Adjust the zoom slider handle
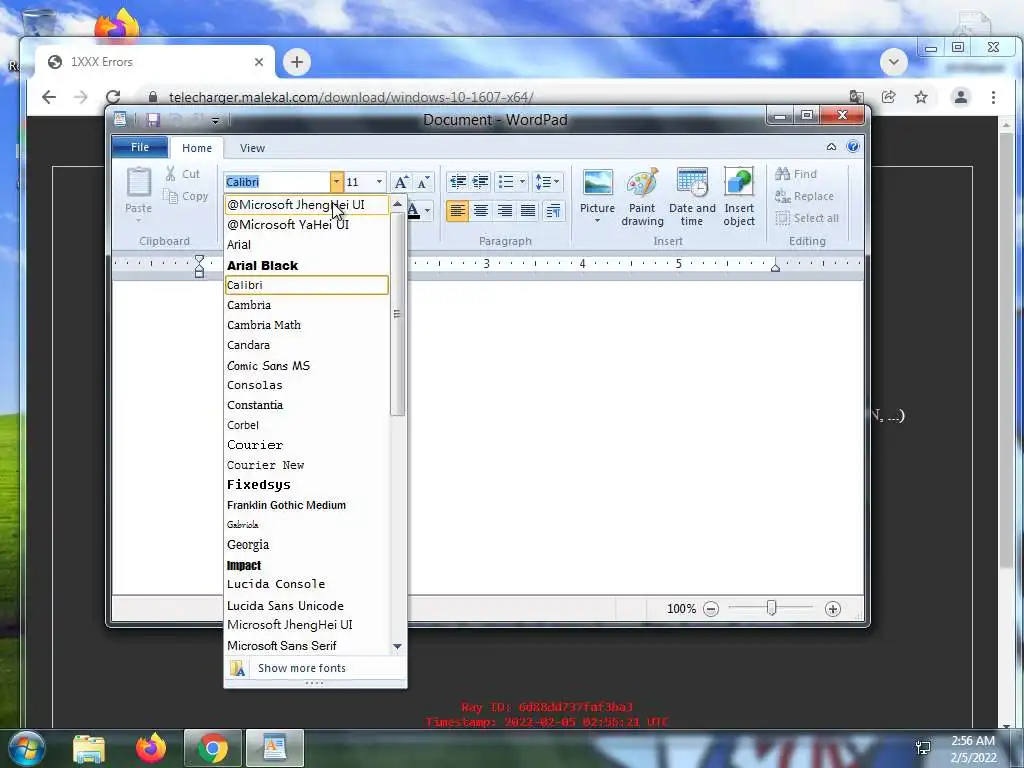 click(x=771, y=609)
